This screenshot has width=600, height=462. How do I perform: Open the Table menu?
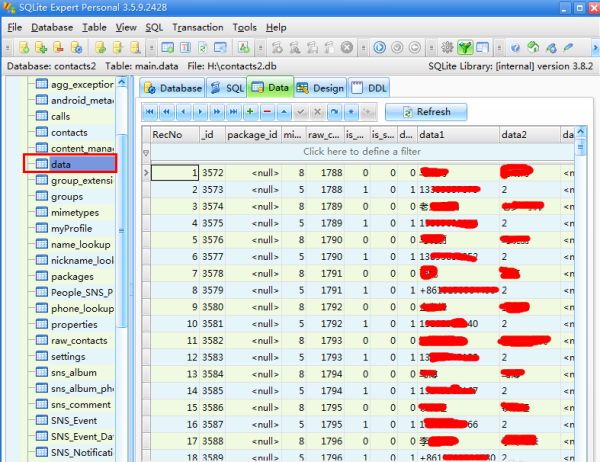click(x=94, y=28)
